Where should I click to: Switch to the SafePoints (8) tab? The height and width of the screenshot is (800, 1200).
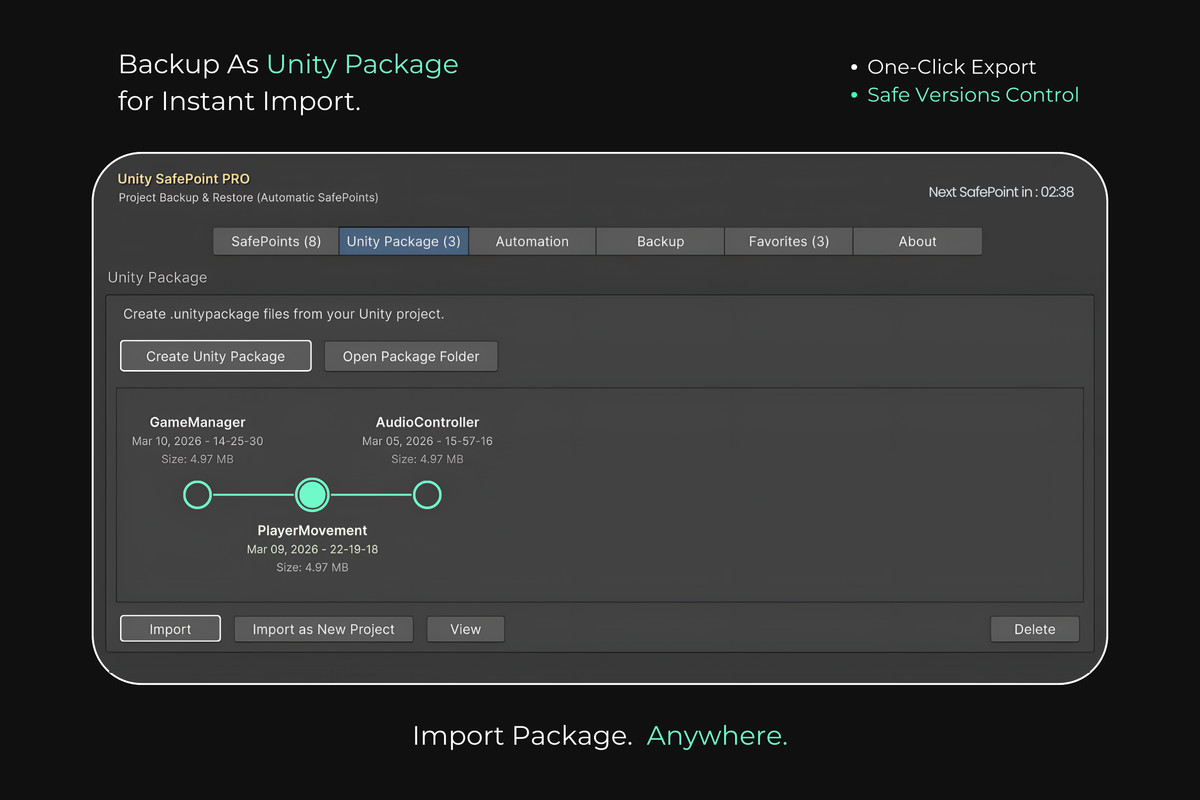click(276, 241)
